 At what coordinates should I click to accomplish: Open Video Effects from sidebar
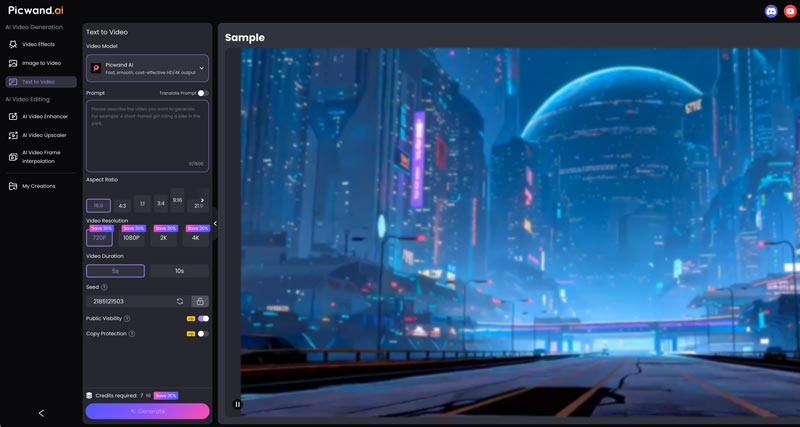(38, 44)
